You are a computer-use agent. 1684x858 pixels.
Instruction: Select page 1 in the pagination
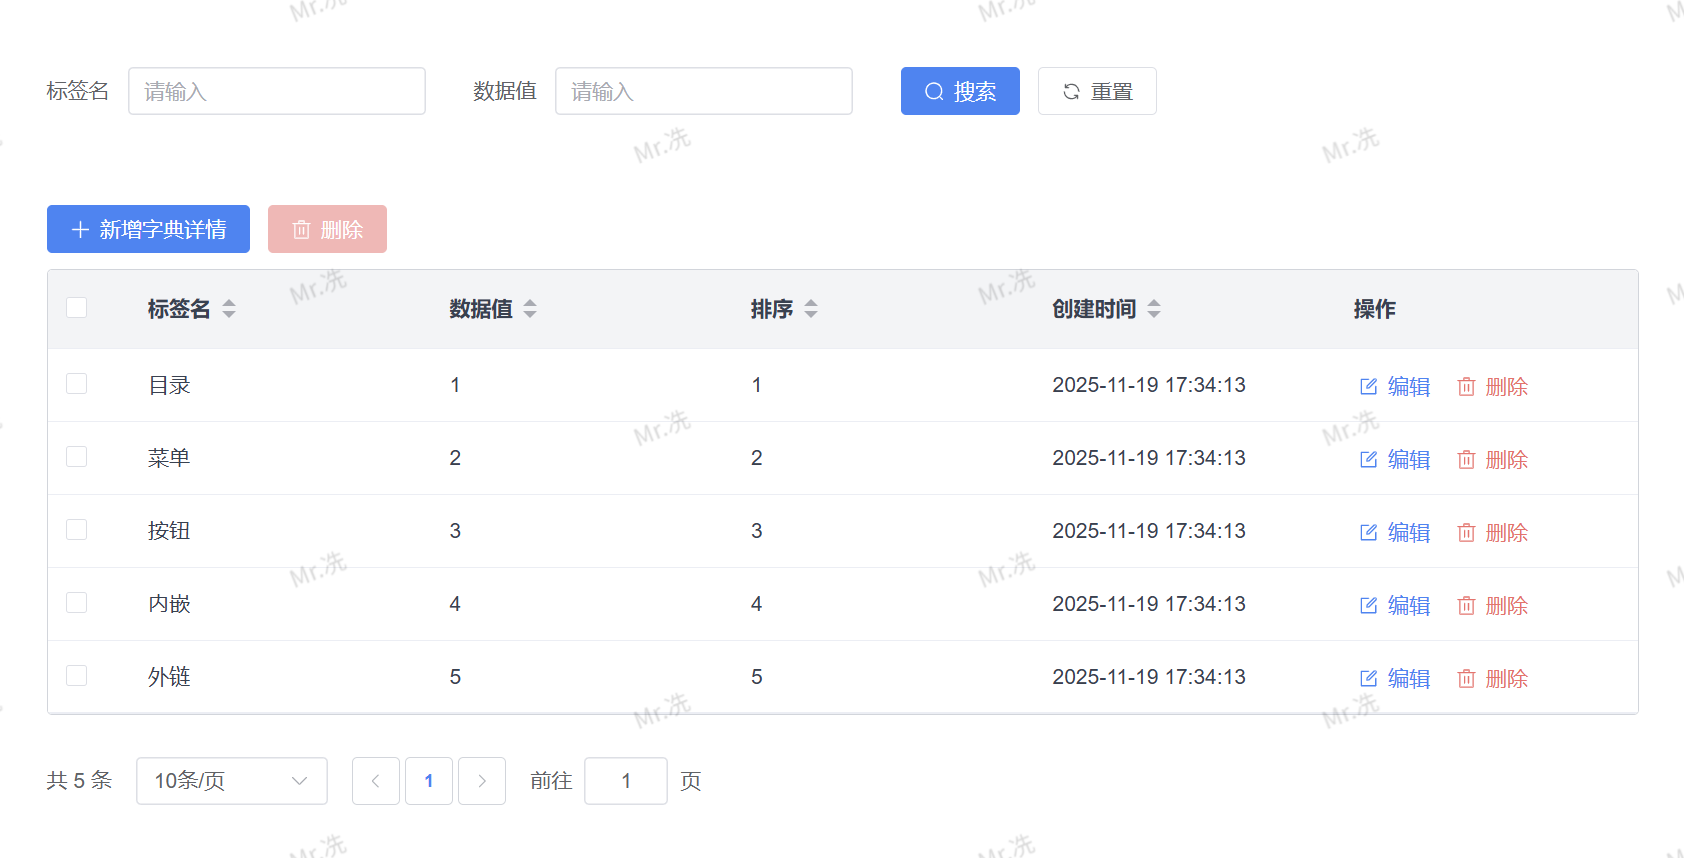(x=429, y=781)
